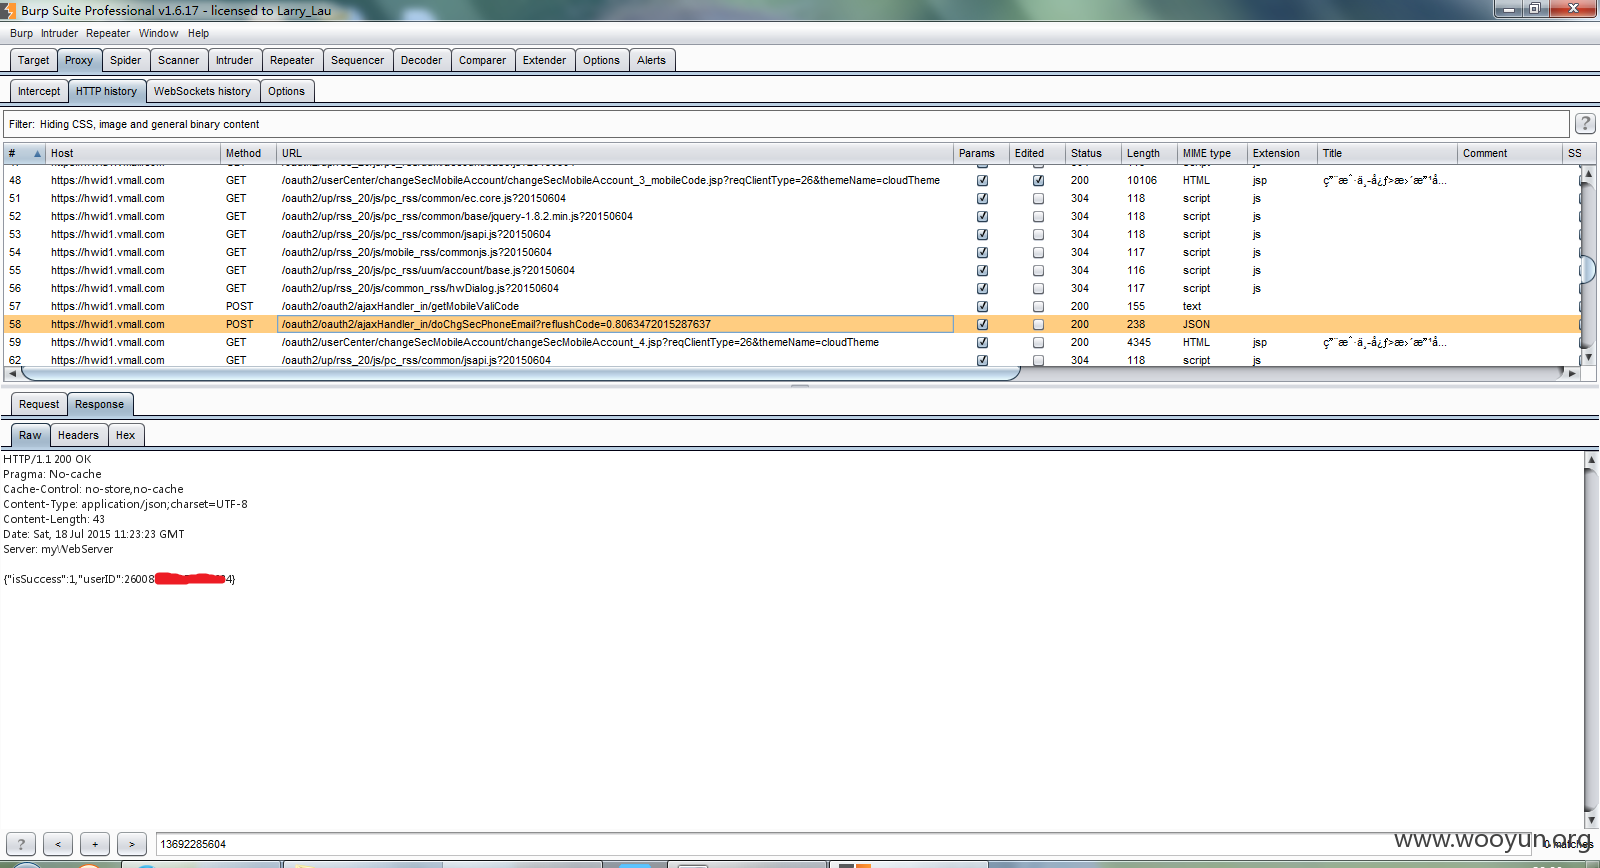Switch to the Extender tab
This screenshot has width=1600, height=868.
(544, 60)
